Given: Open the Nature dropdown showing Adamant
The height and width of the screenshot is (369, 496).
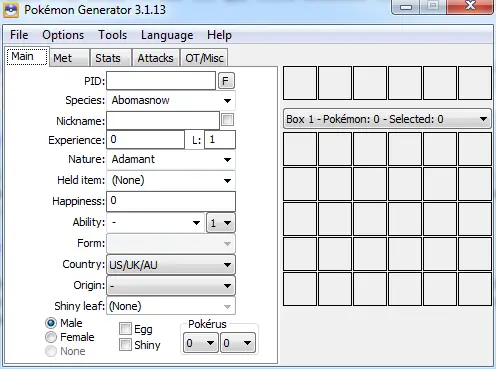Looking at the screenshot, I should pos(171,159).
